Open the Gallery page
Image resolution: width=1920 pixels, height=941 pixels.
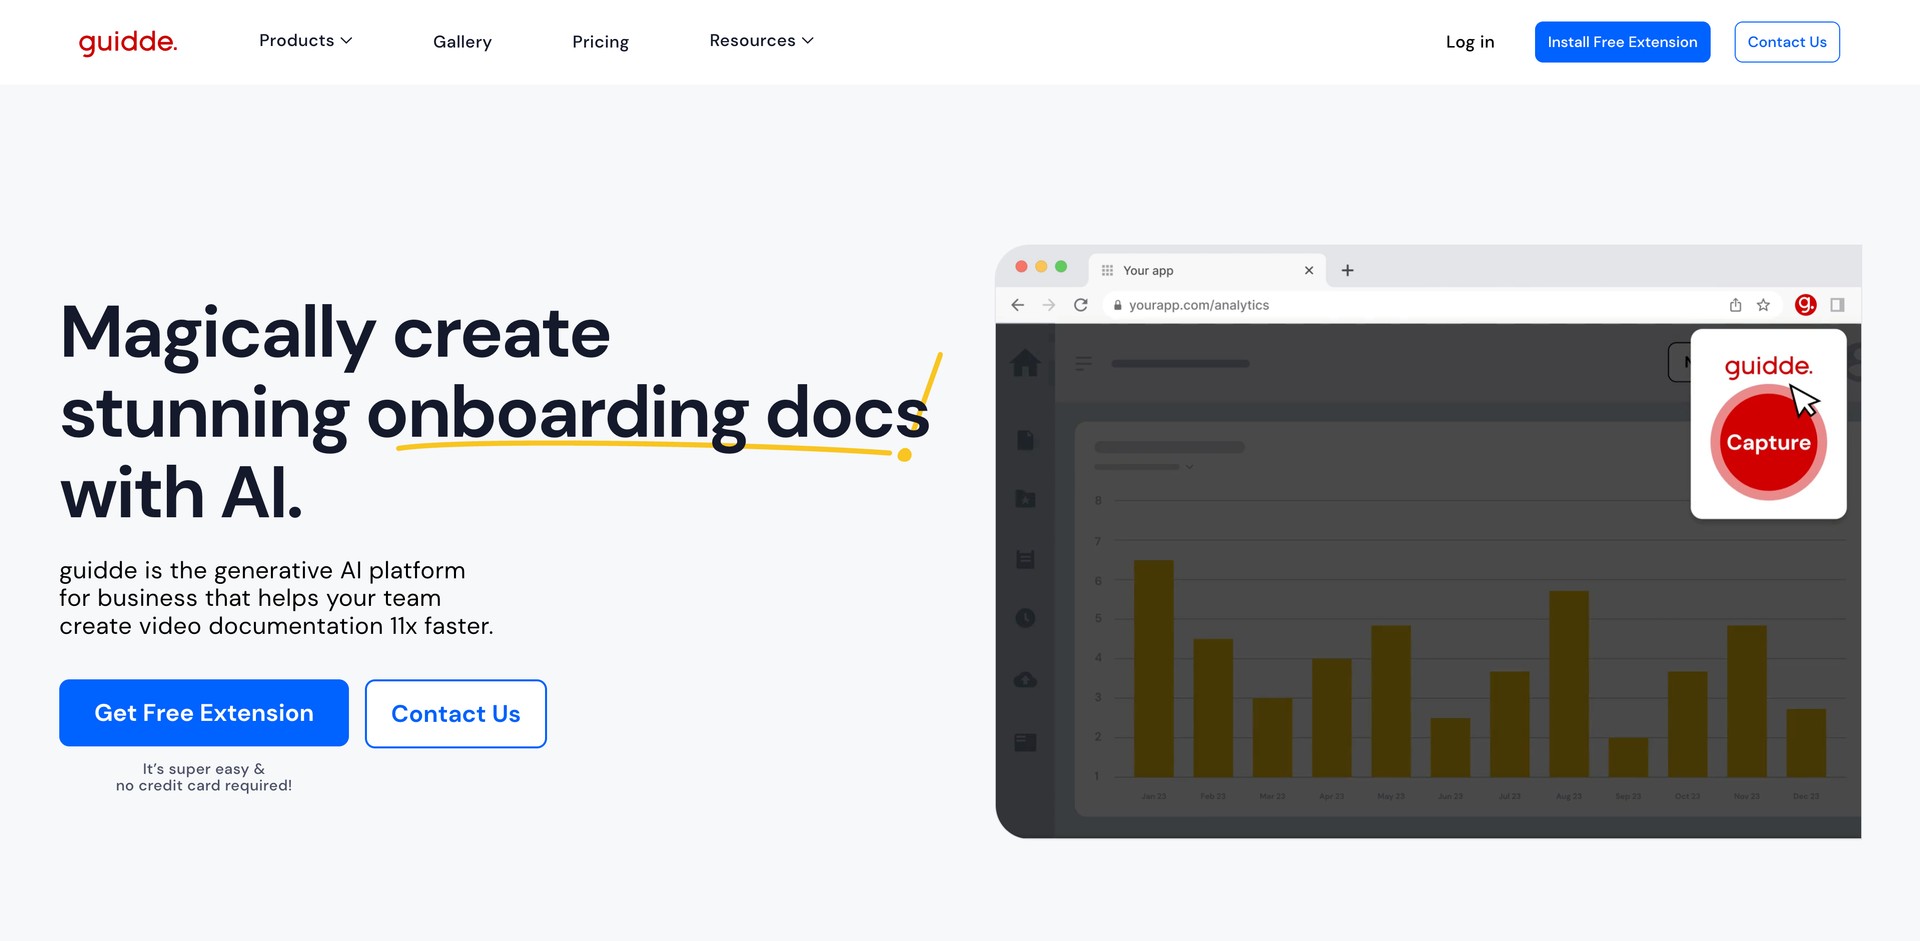462,42
